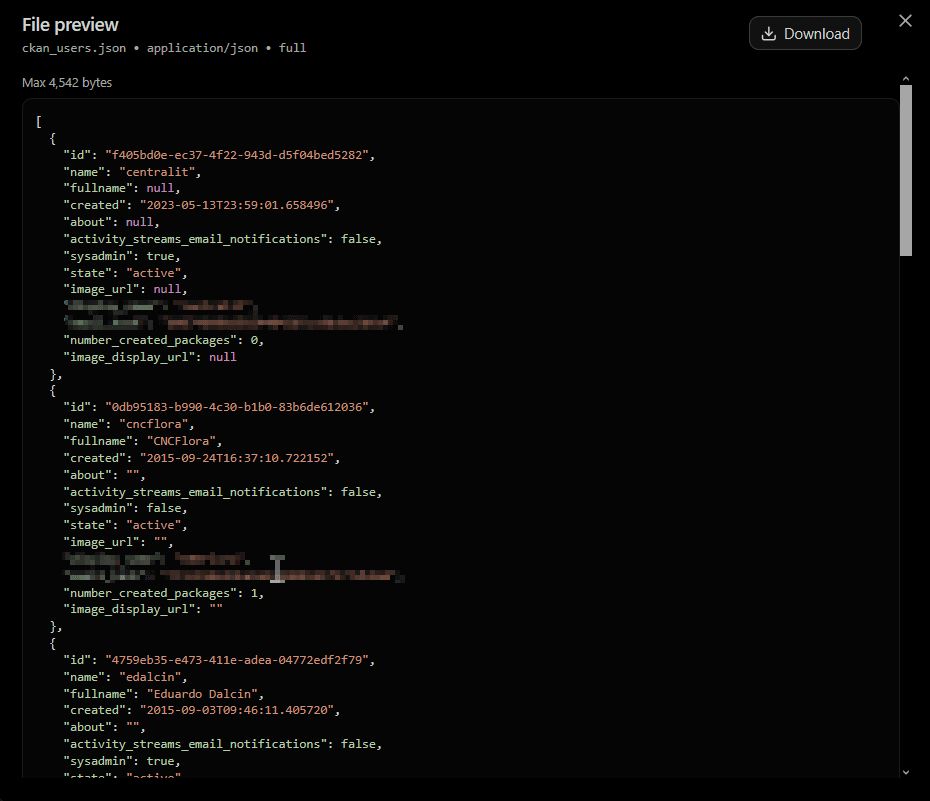930x801 pixels.
Task: Click the "File preview" heading
Action: pos(70,25)
